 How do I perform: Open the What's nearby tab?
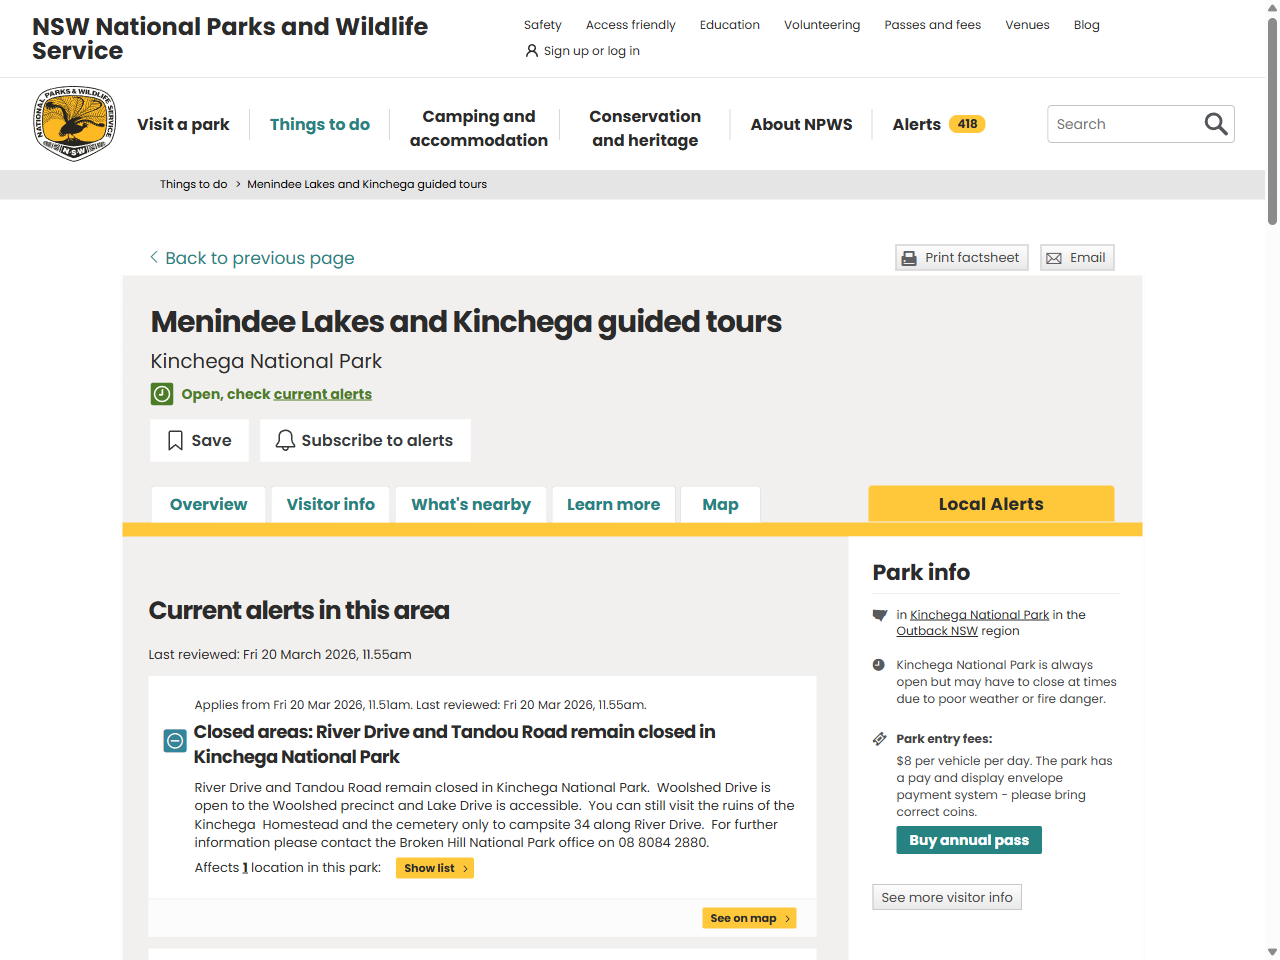tap(471, 505)
